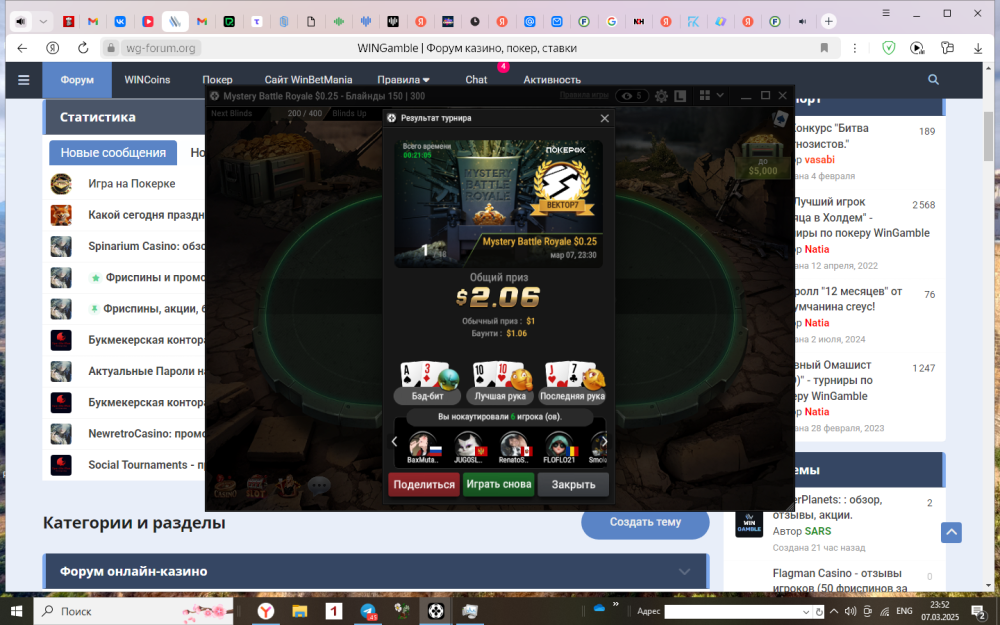Open poker table settings gear
The image size is (1000, 625).
(x=661, y=96)
